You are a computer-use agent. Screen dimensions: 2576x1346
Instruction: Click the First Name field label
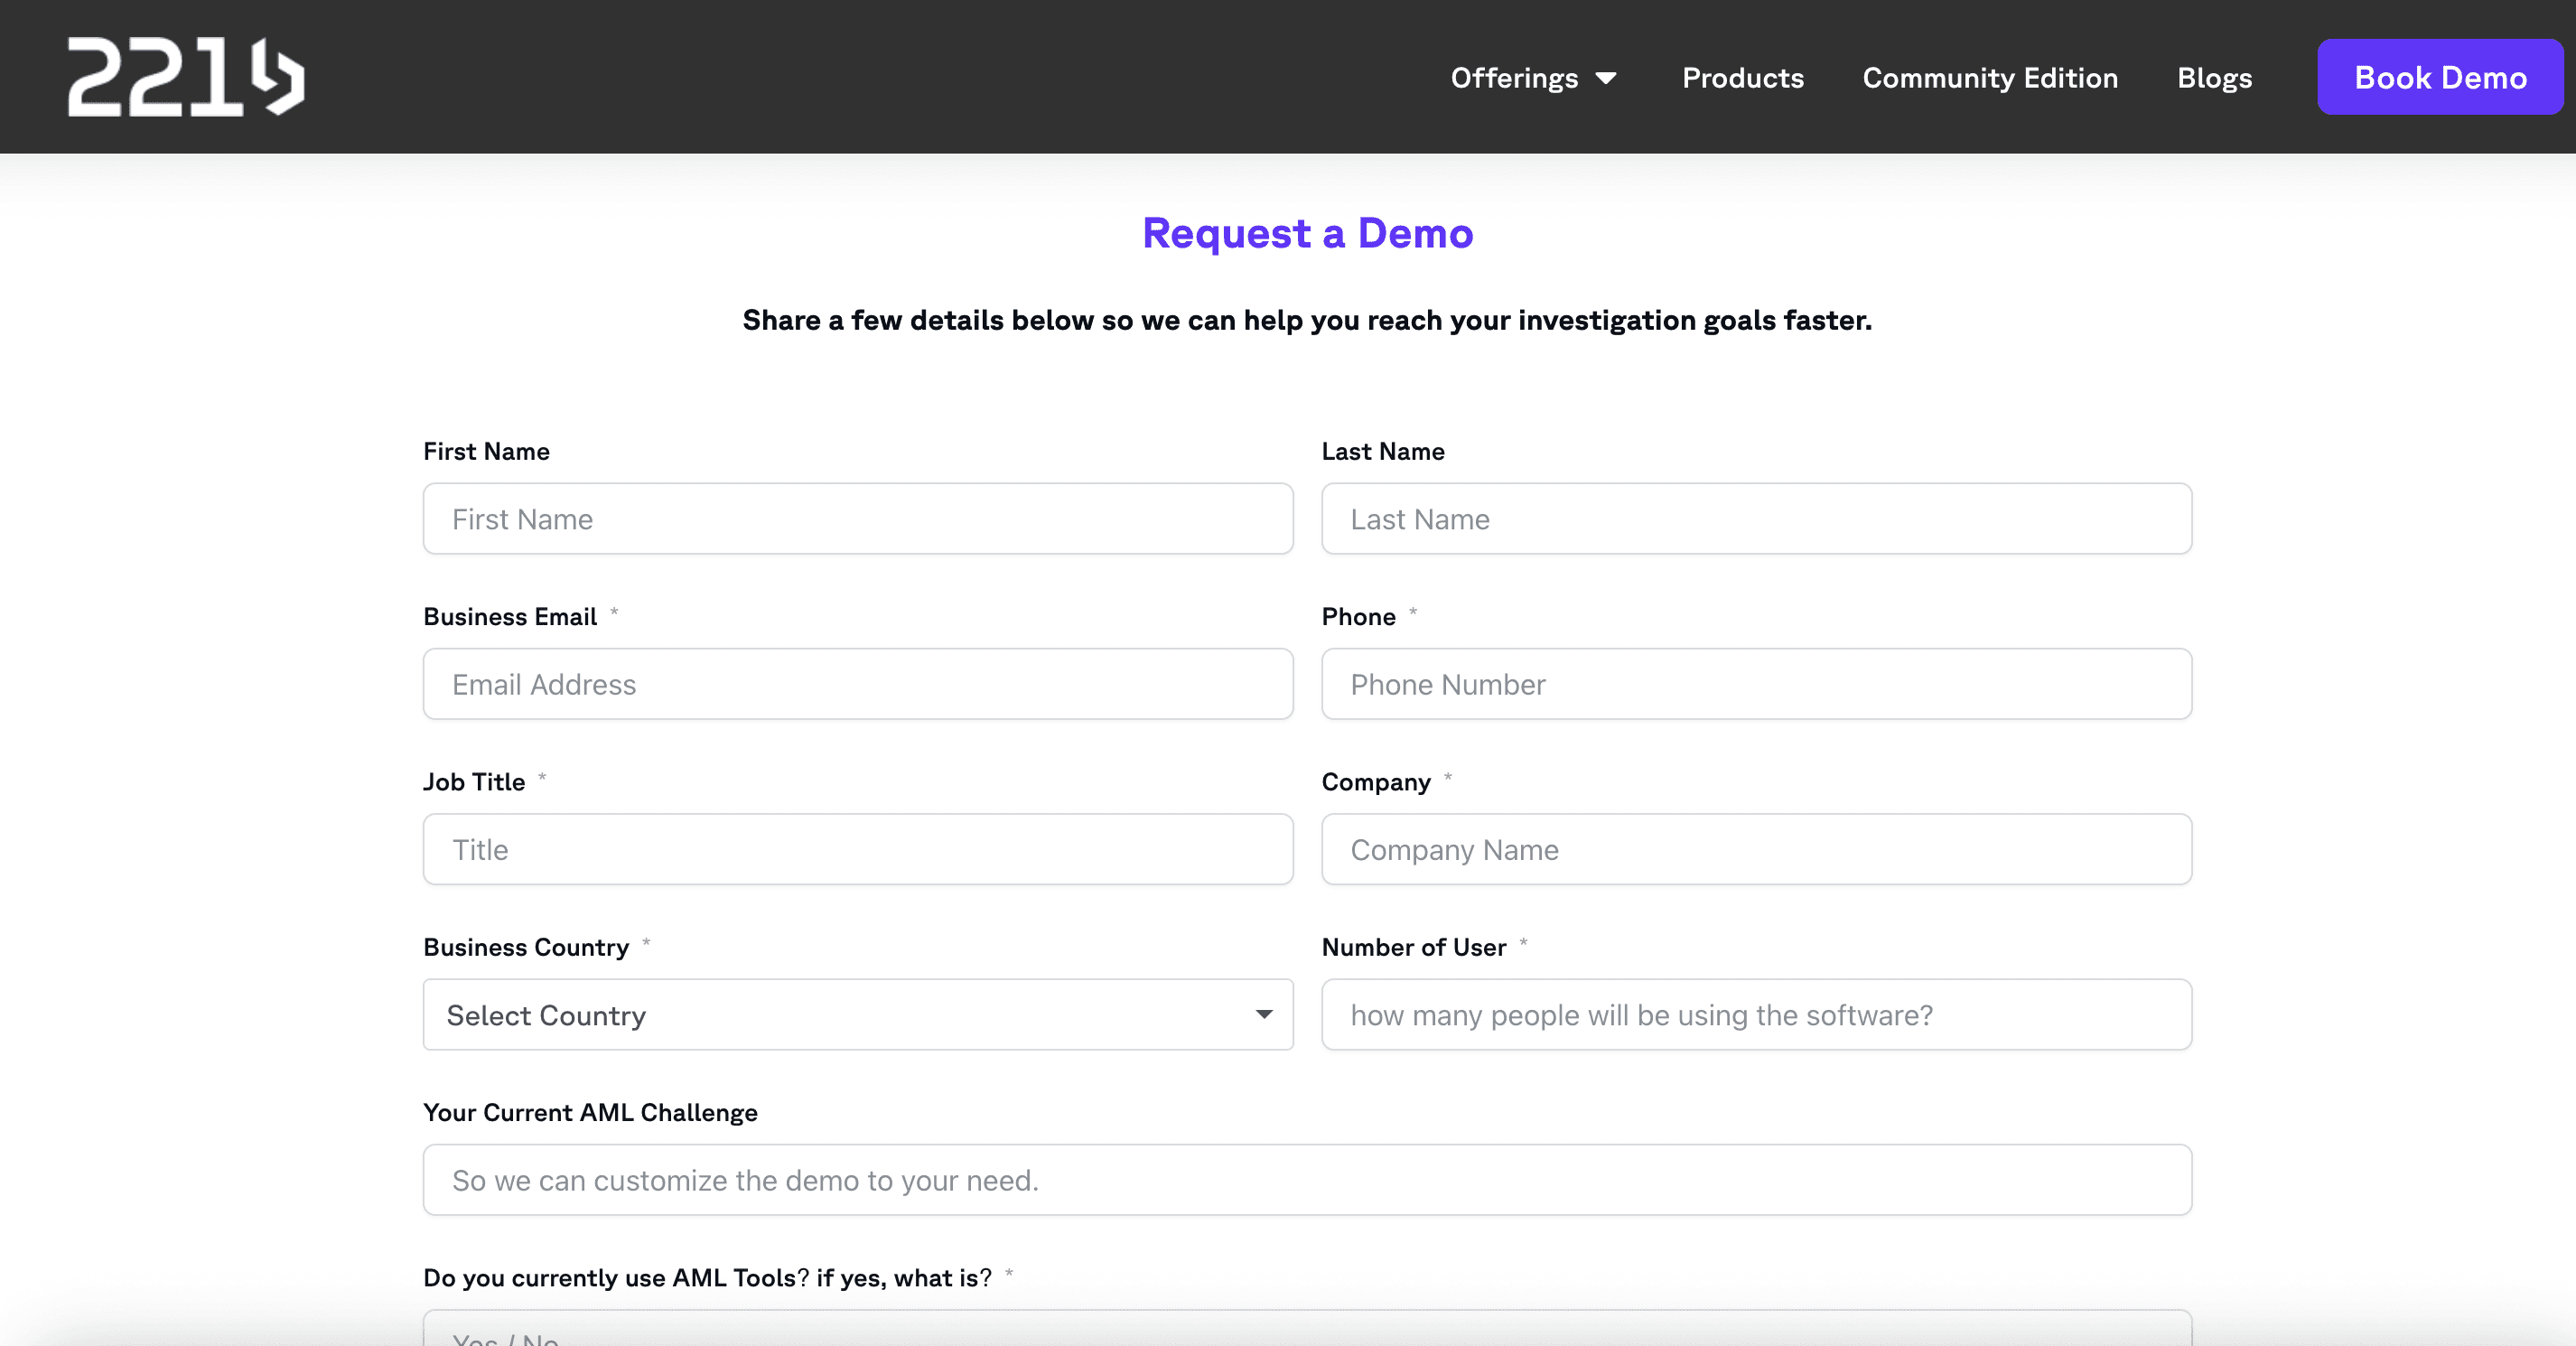(486, 451)
